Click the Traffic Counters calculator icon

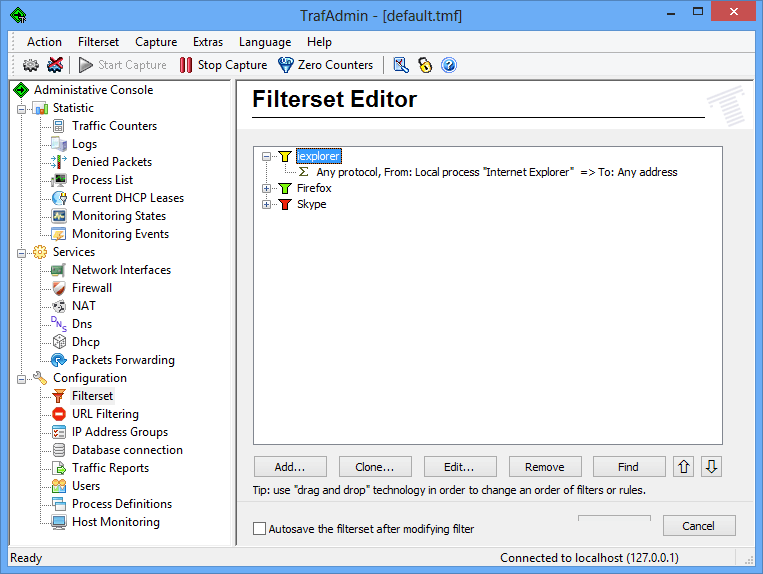coord(58,126)
